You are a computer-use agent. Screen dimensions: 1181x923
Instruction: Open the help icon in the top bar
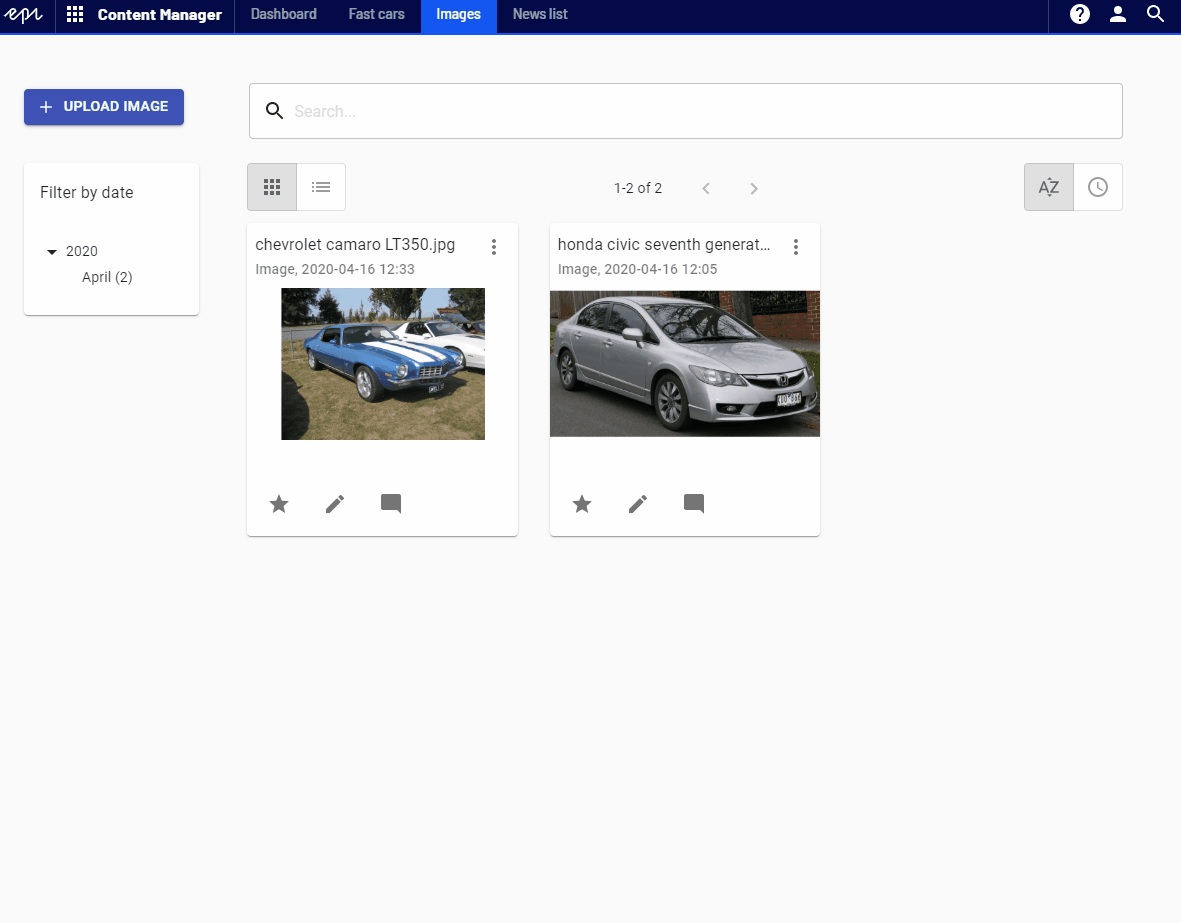coord(1079,15)
